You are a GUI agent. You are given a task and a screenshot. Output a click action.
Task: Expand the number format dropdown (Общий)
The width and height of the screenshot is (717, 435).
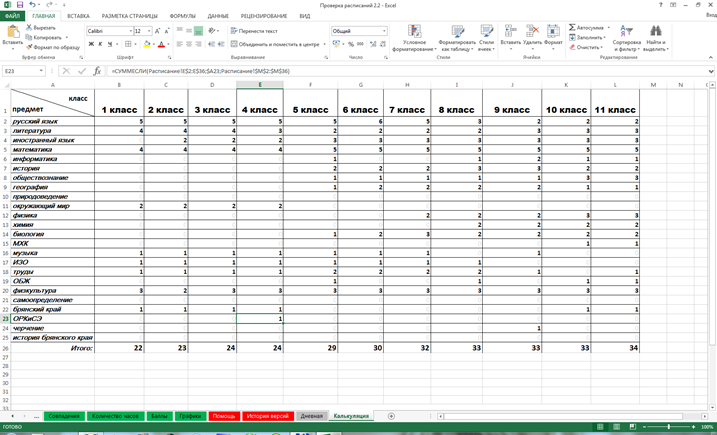pos(383,31)
